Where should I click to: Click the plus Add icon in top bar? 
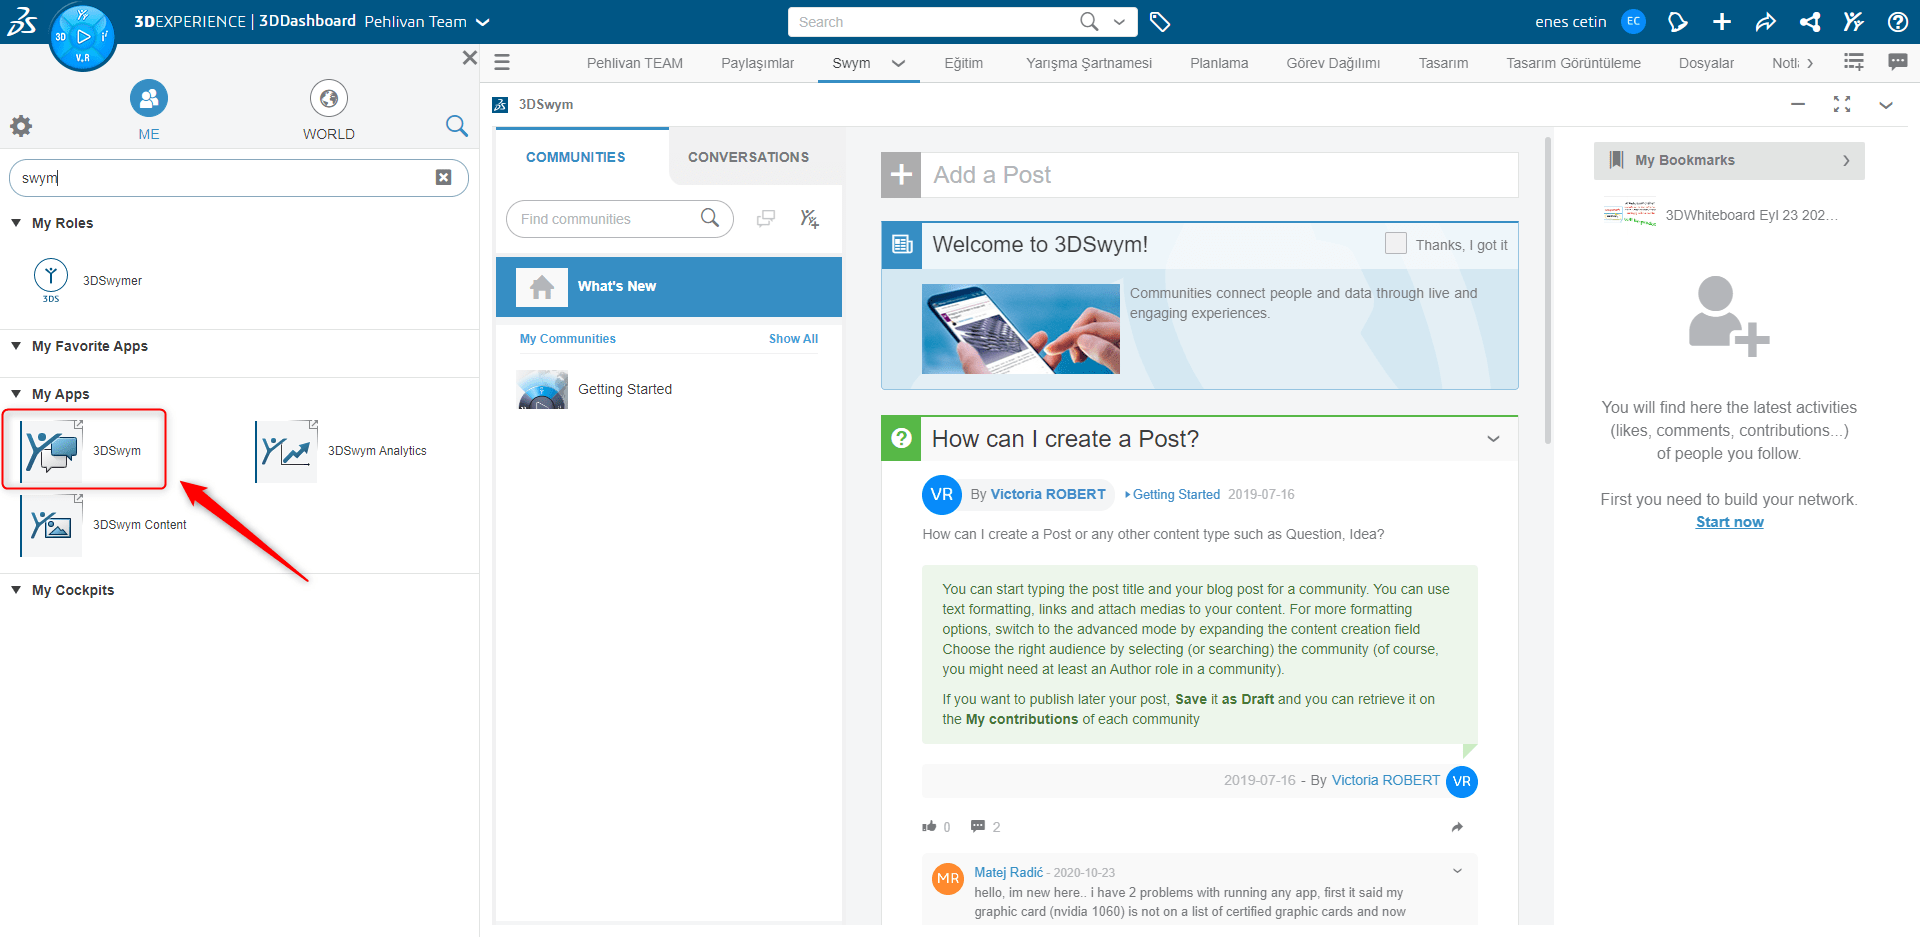(x=1722, y=22)
